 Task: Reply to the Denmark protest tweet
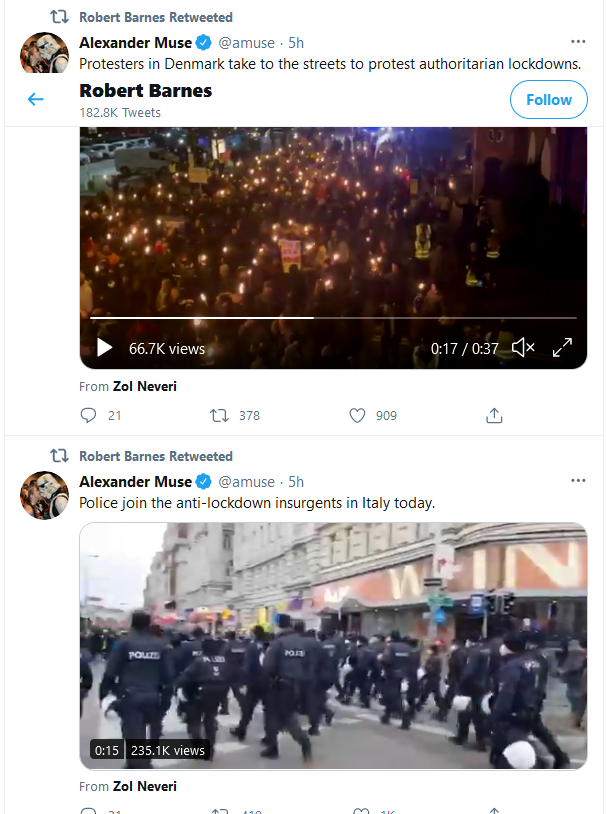point(89,415)
